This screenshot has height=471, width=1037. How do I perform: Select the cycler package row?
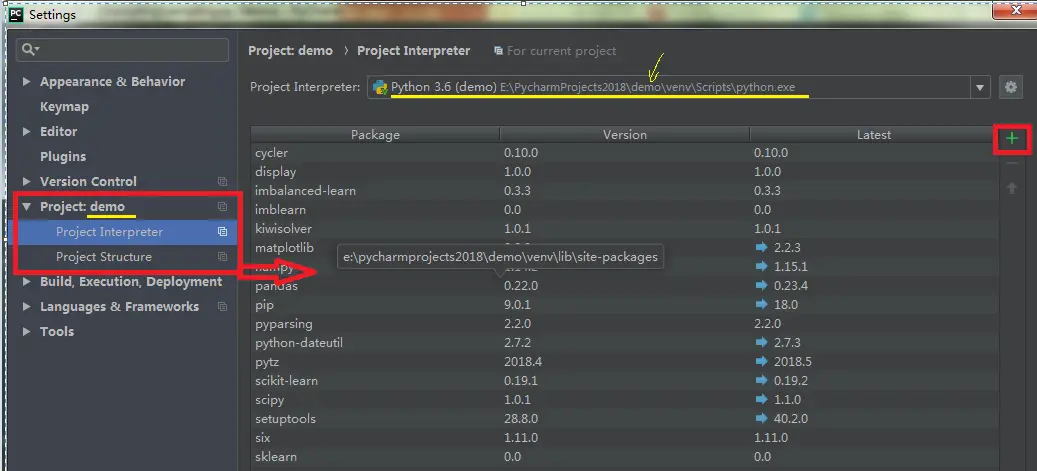(x=624, y=153)
